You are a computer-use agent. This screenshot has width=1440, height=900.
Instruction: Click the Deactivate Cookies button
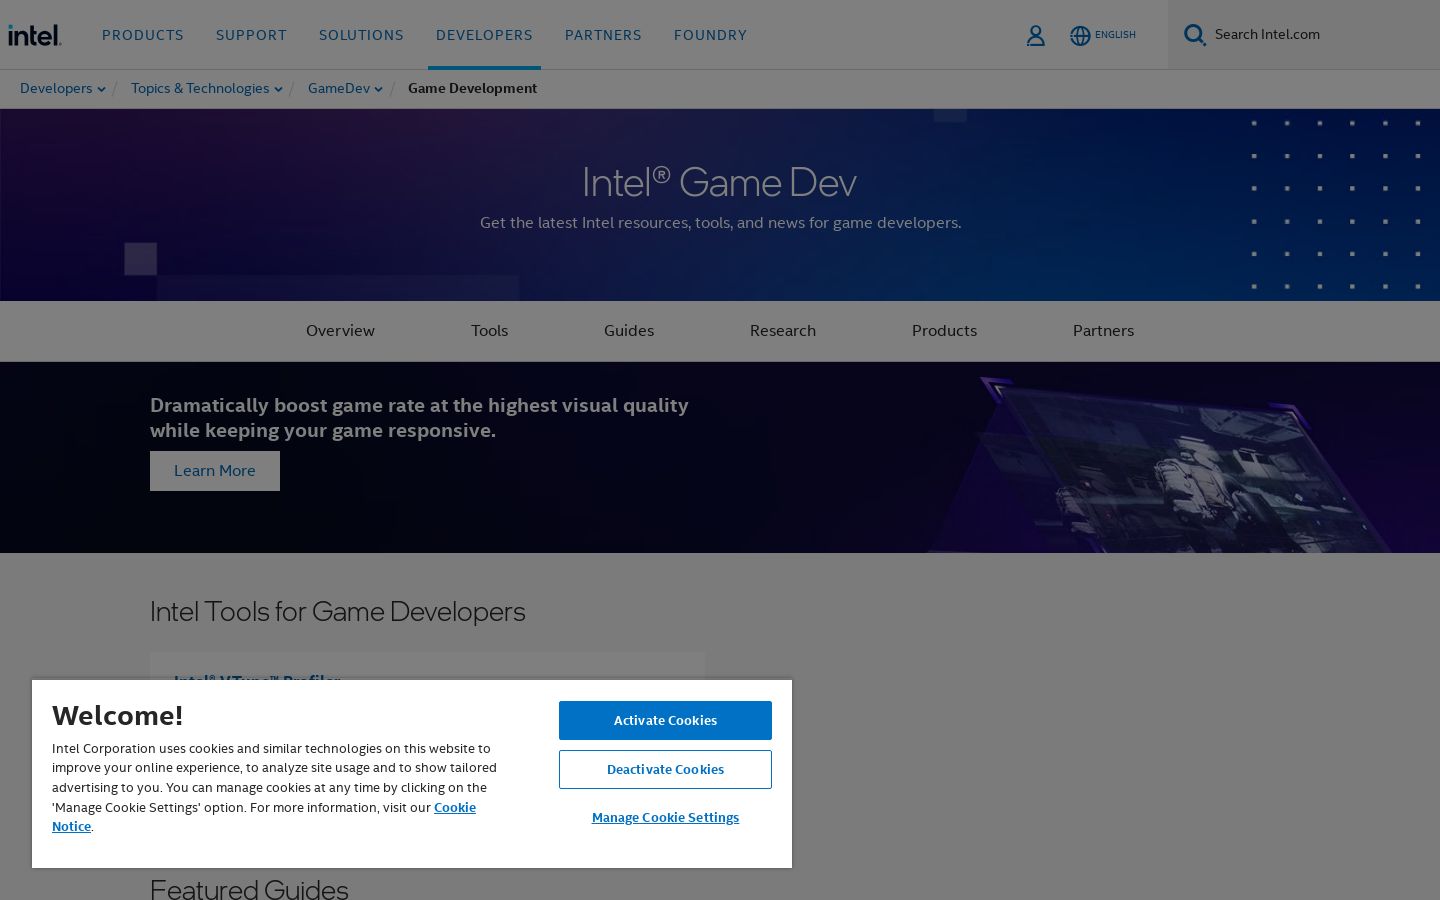(x=665, y=769)
